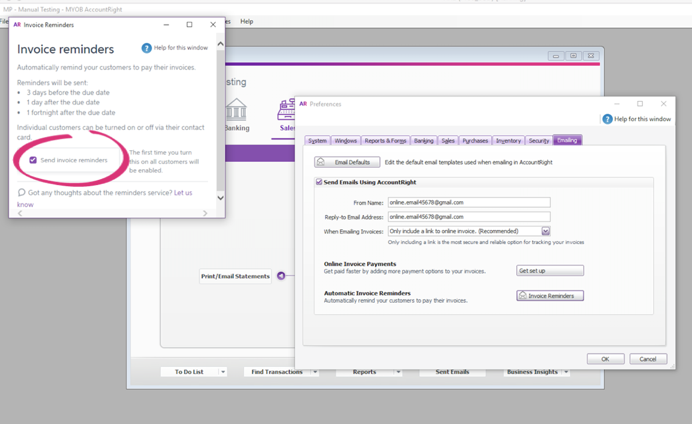Click help icon in Invoice Reminders window

(147, 48)
